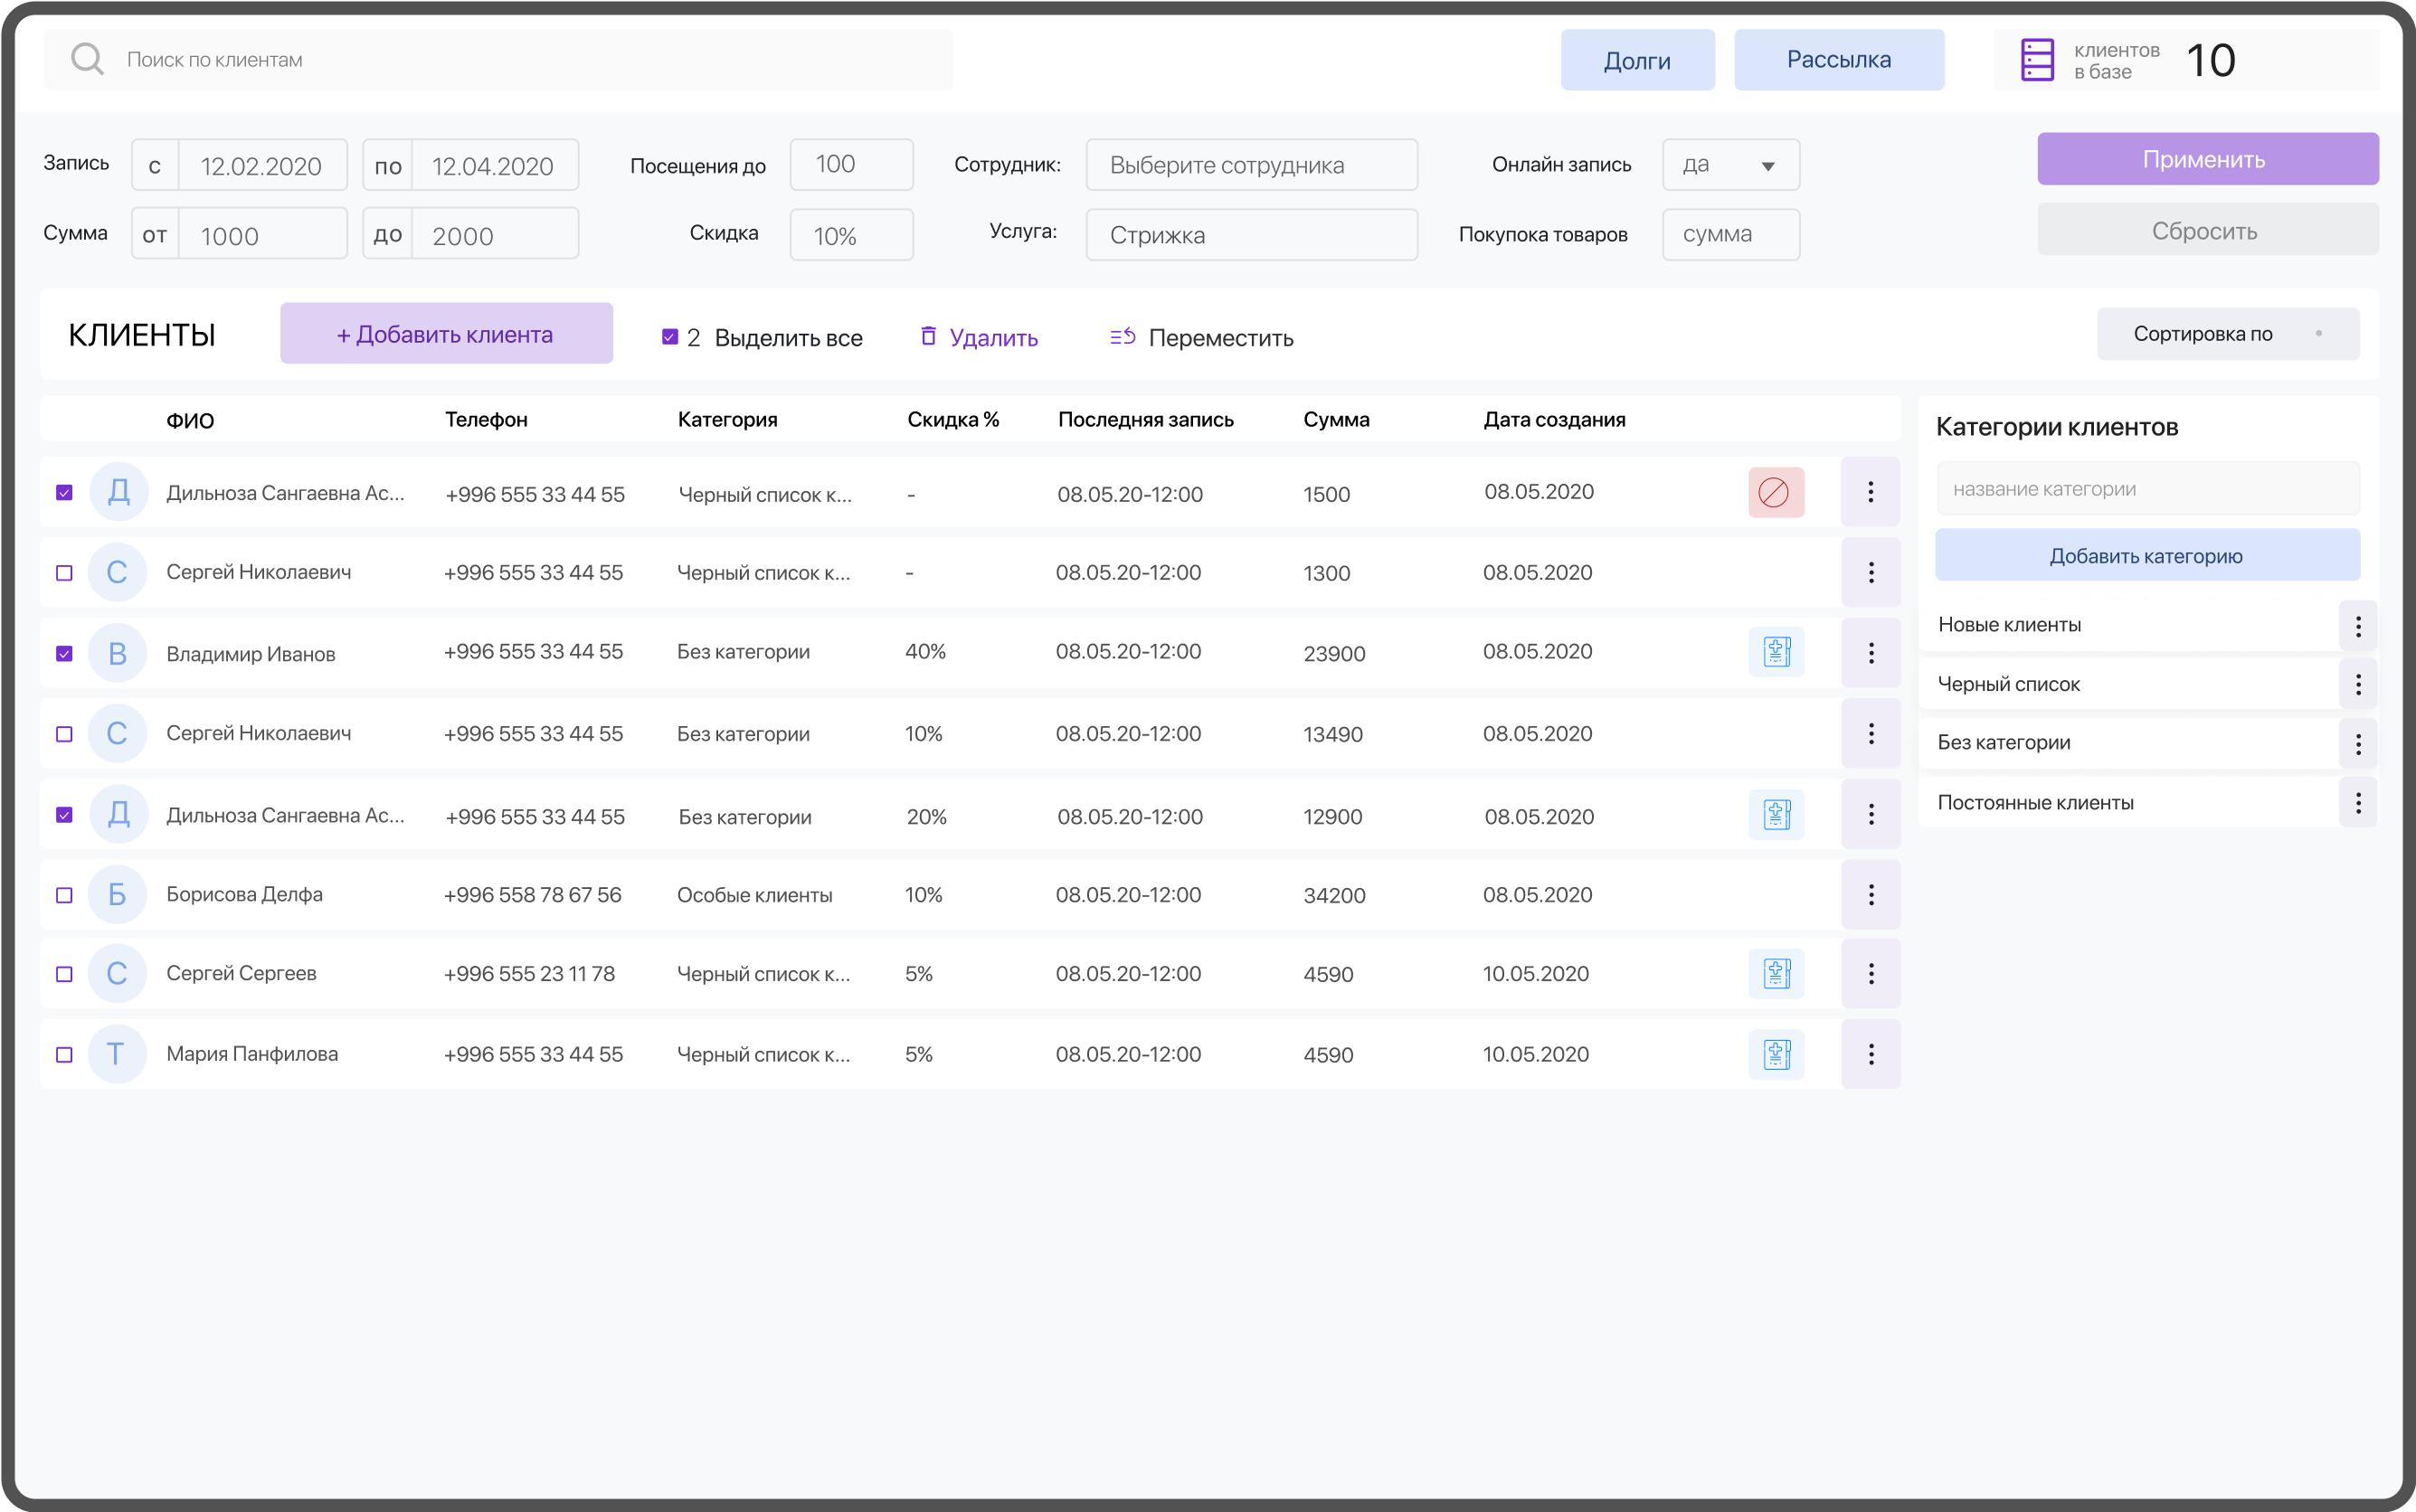This screenshot has width=2416, height=1512.
Task: Click the название категории input field
Action: click(2148, 489)
